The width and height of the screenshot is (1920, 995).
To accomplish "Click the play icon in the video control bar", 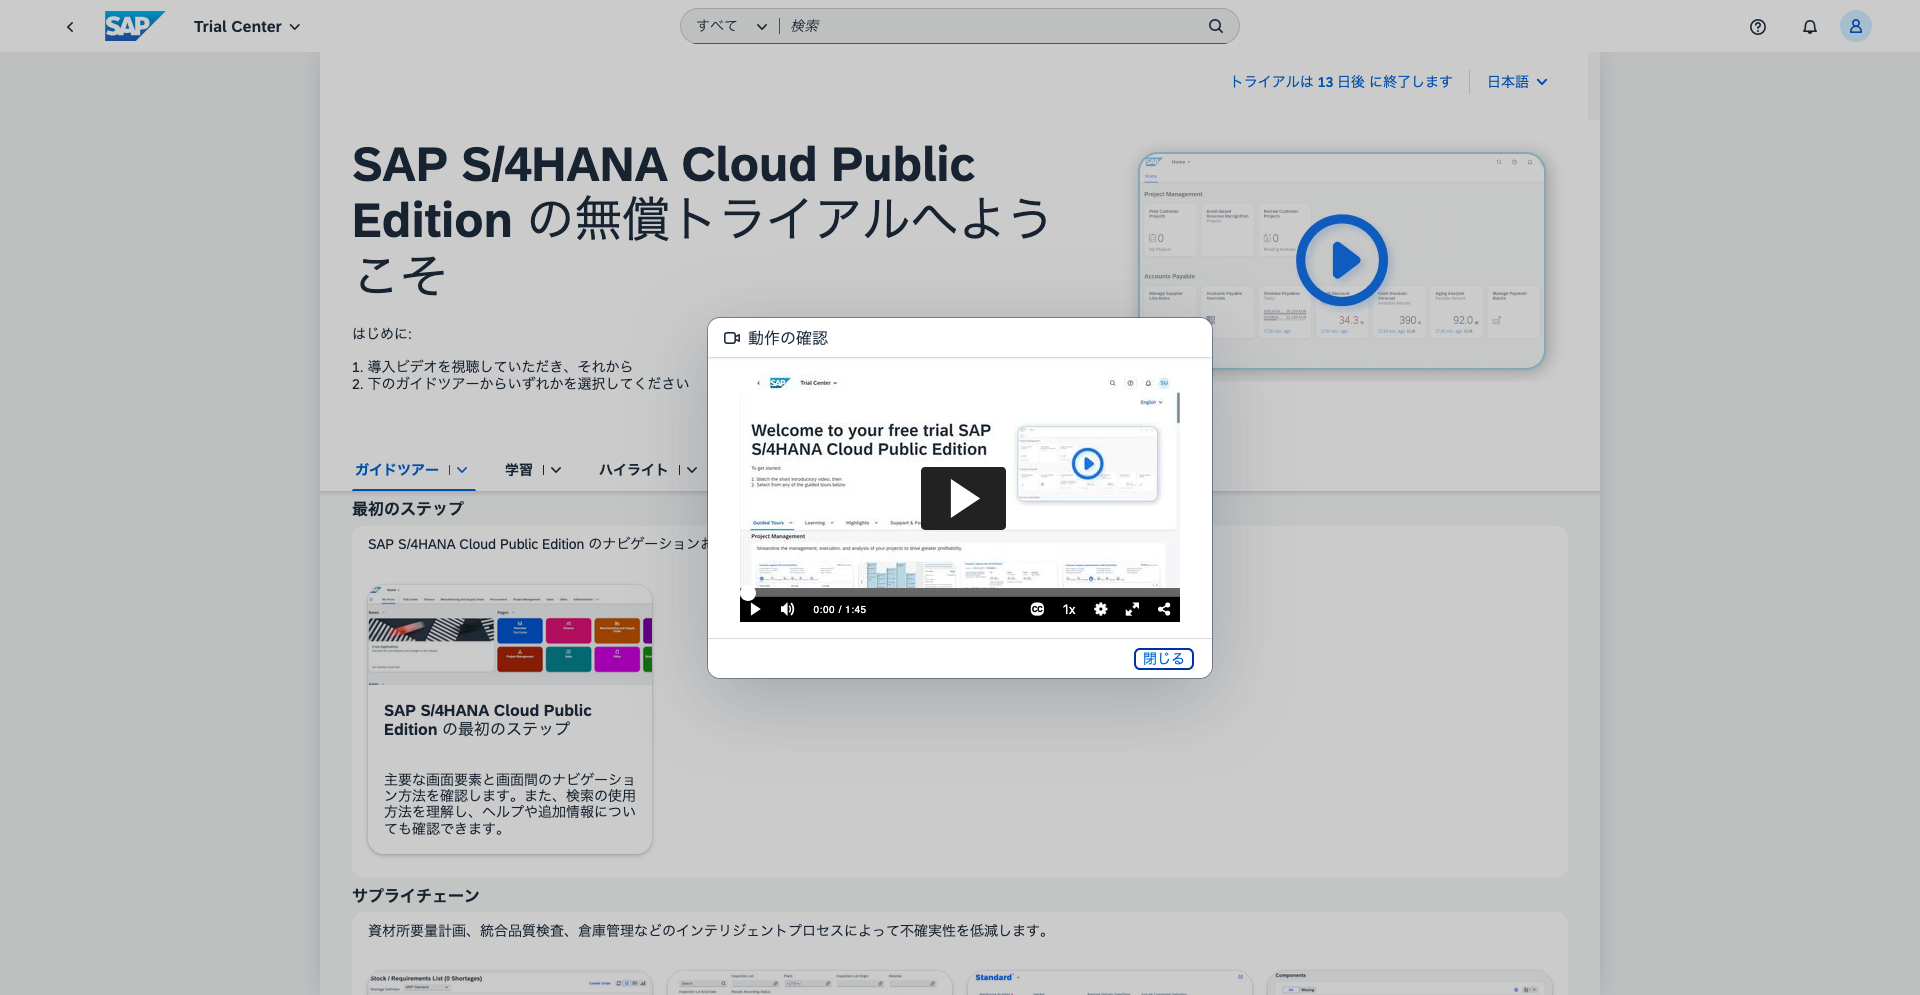I will click(x=755, y=609).
